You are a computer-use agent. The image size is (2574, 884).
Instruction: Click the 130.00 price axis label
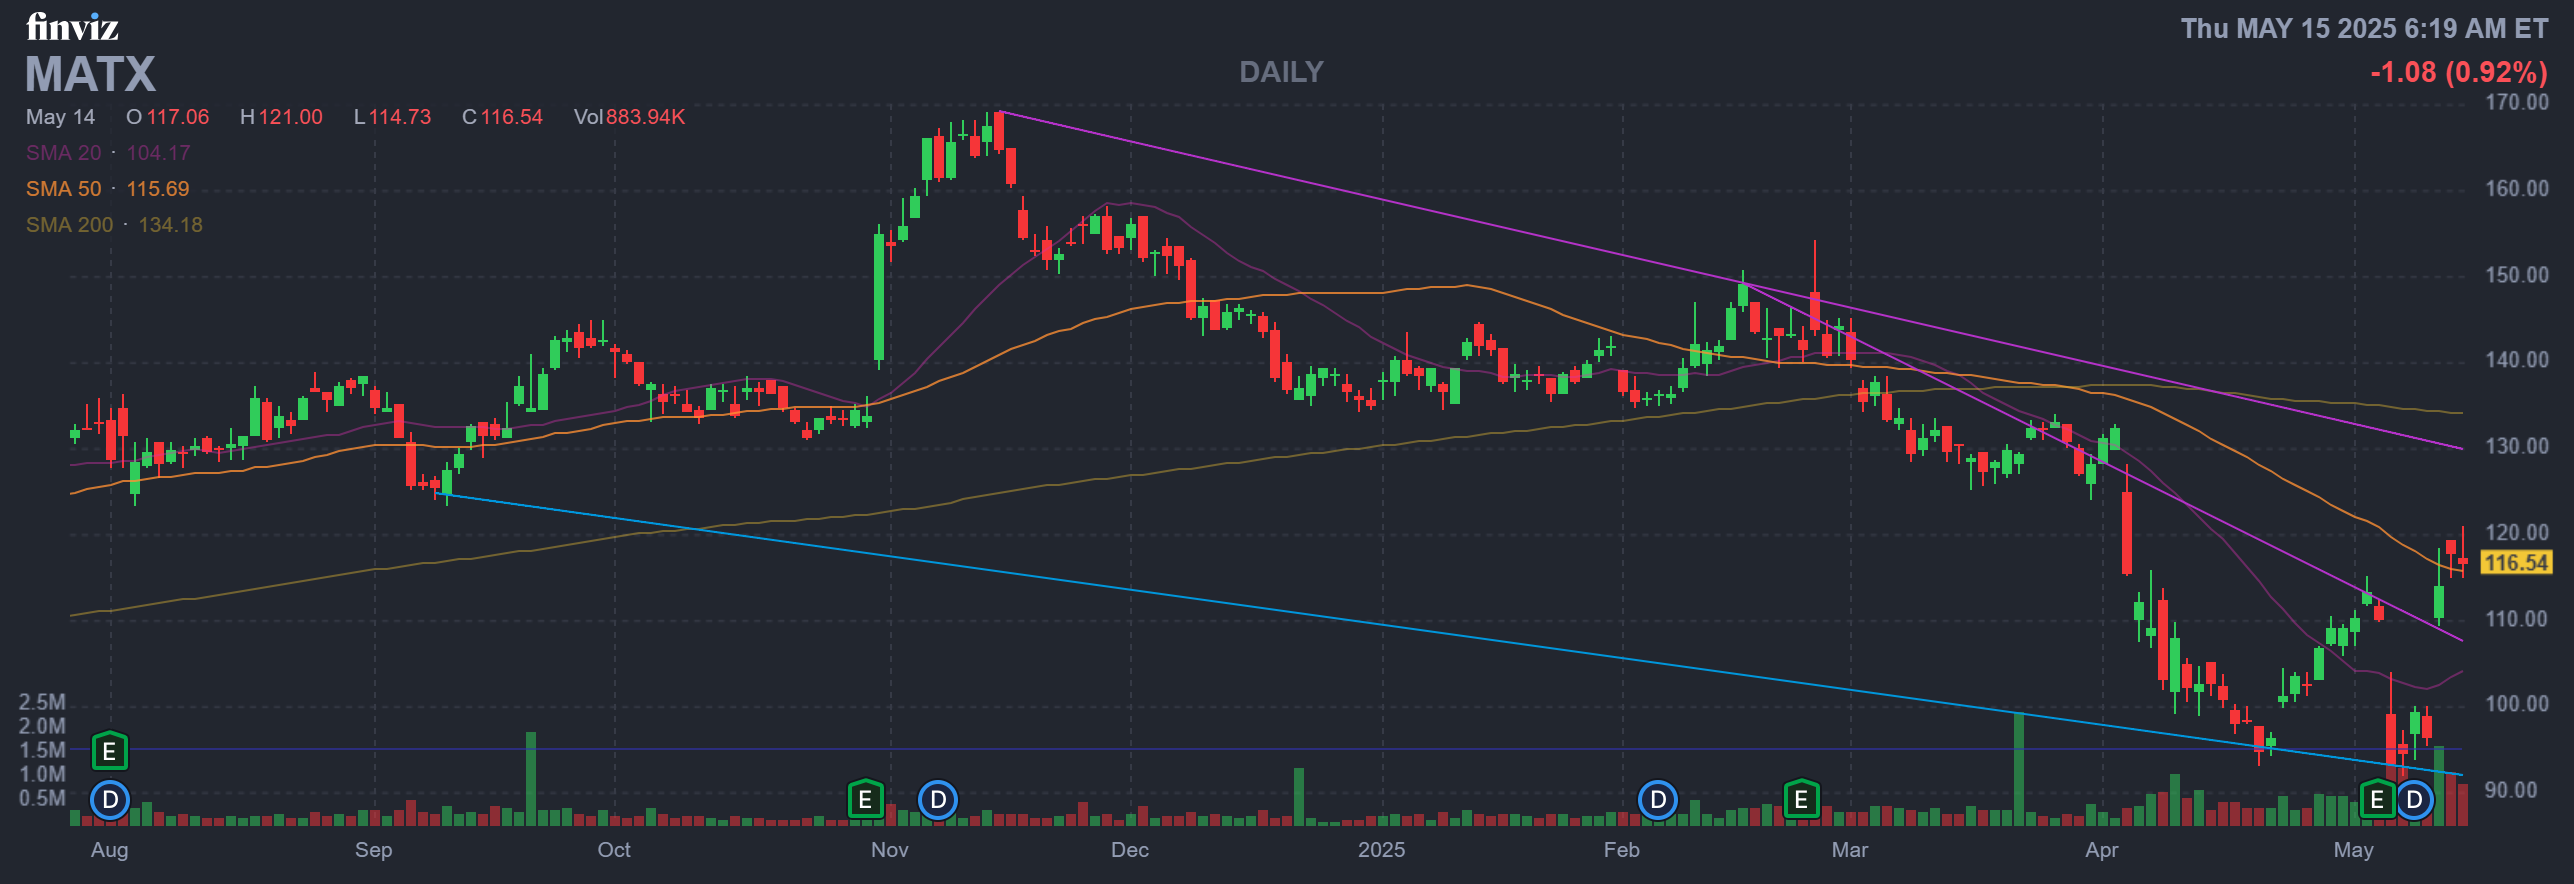2517,446
